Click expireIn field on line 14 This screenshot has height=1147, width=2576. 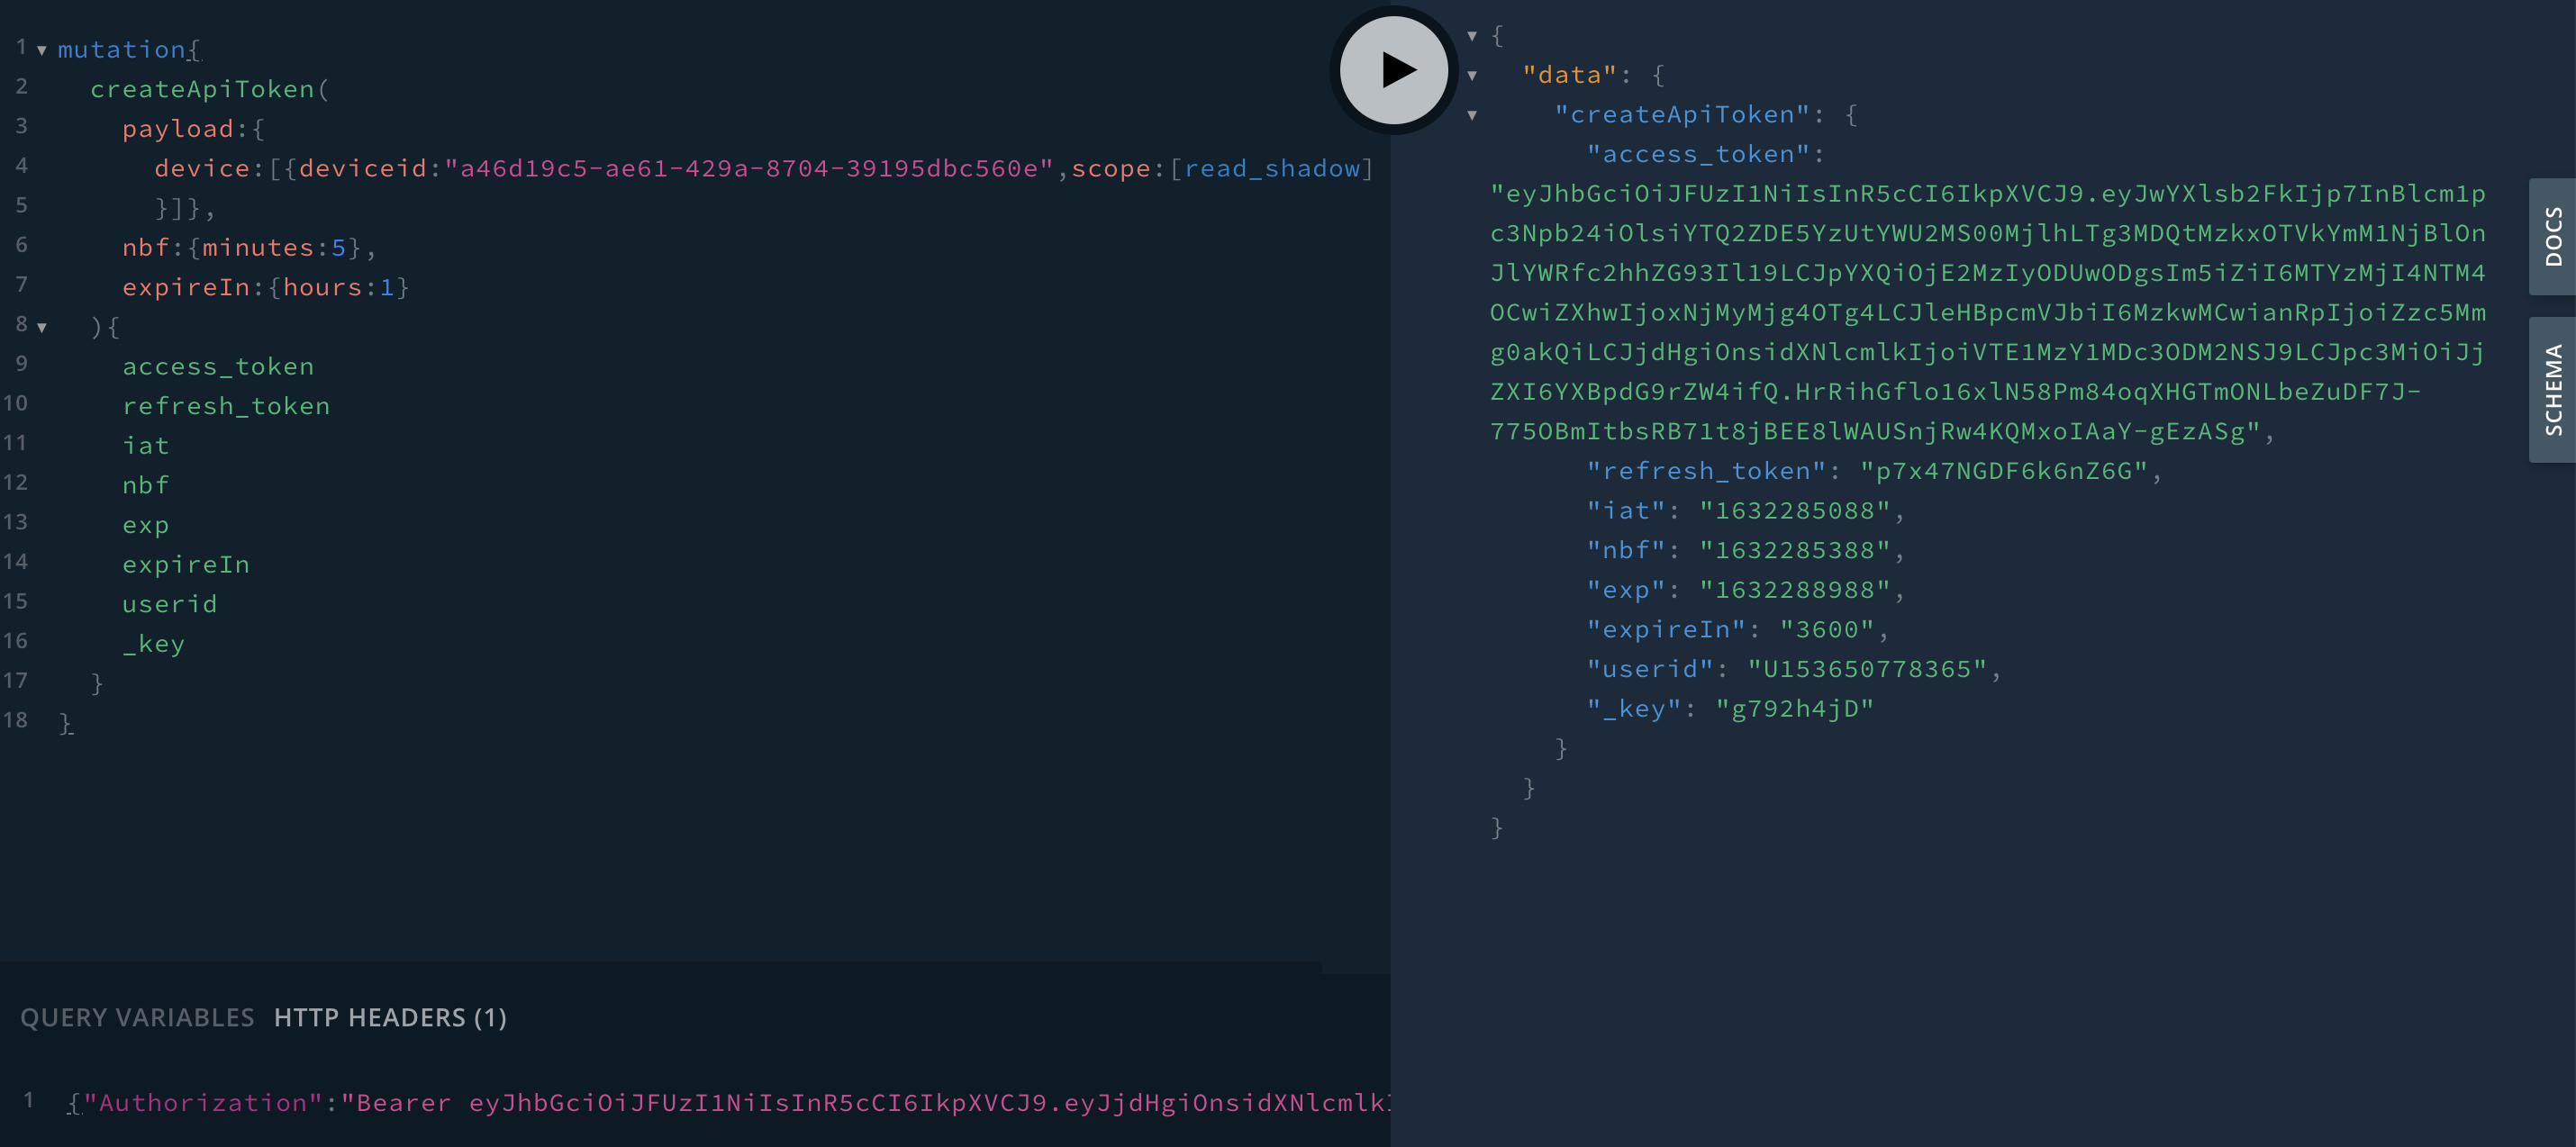point(186,565)
